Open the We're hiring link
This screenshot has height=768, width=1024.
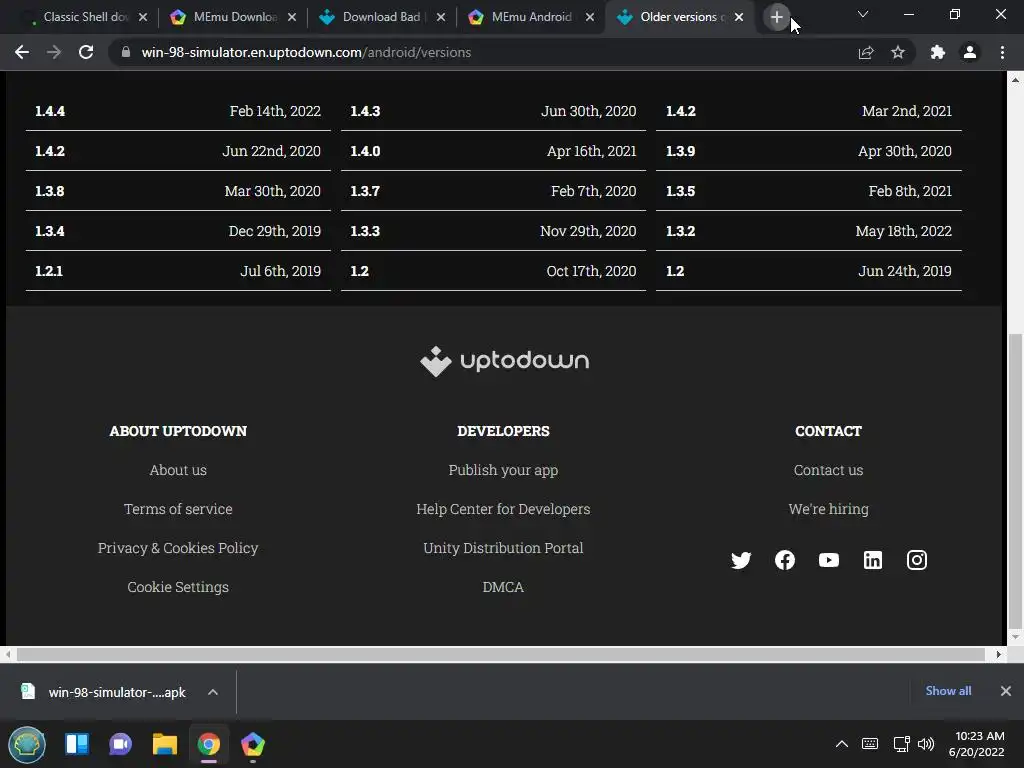pos(828,509)
